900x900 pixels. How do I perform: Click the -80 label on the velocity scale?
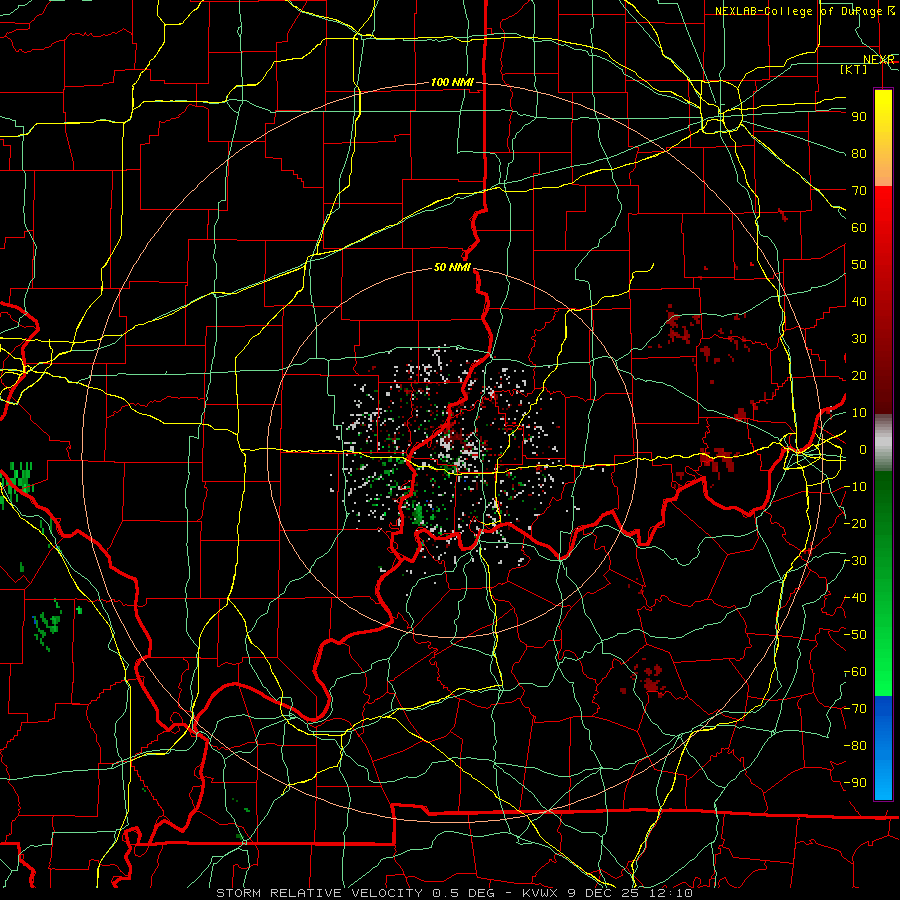pos(856,746)
